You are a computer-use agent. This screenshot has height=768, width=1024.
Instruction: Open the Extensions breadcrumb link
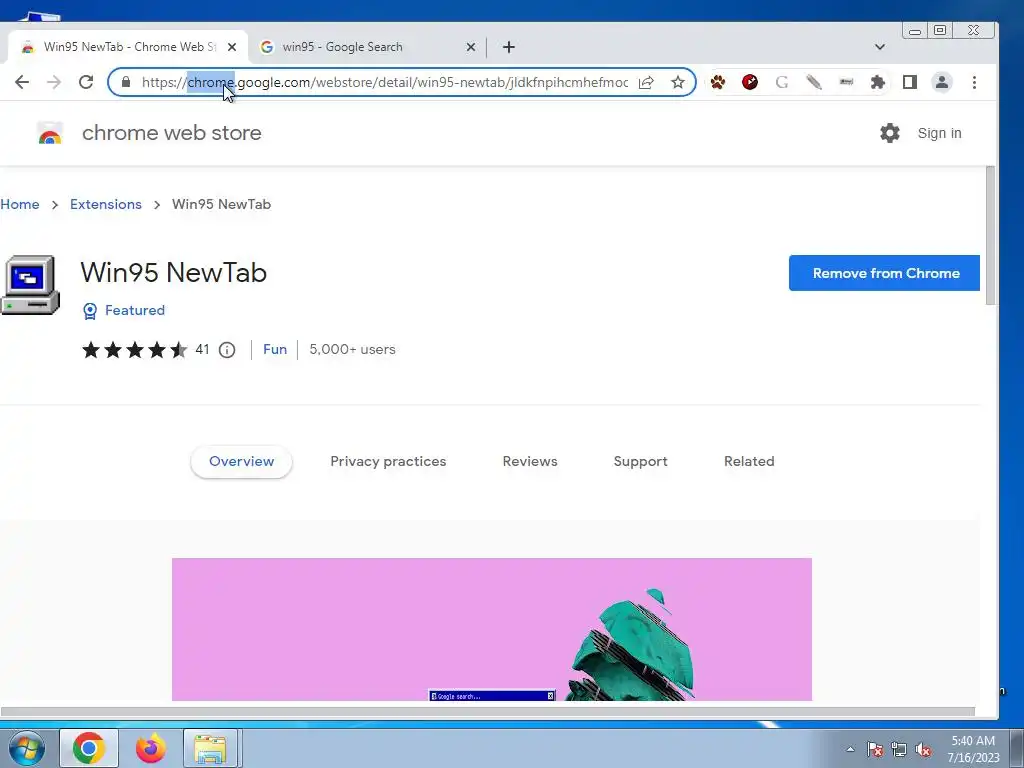[x=106, y=204]
